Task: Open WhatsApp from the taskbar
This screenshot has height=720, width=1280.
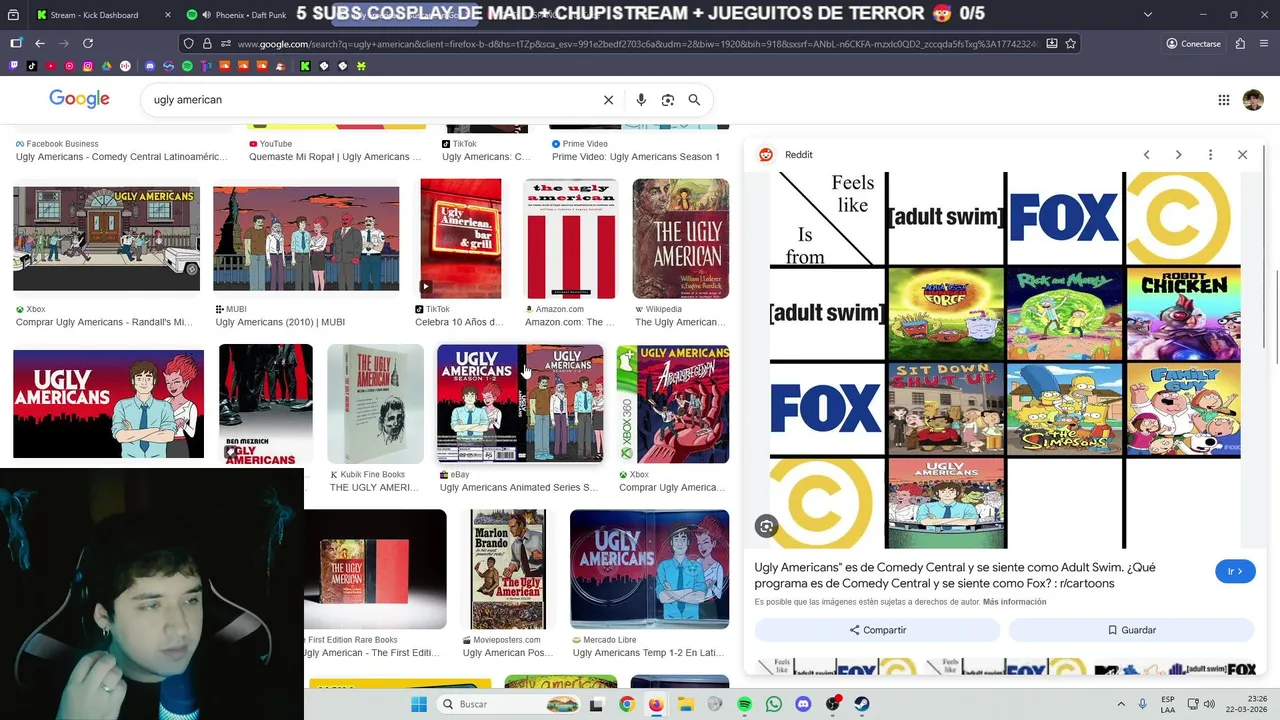Action: pos(773,704)
